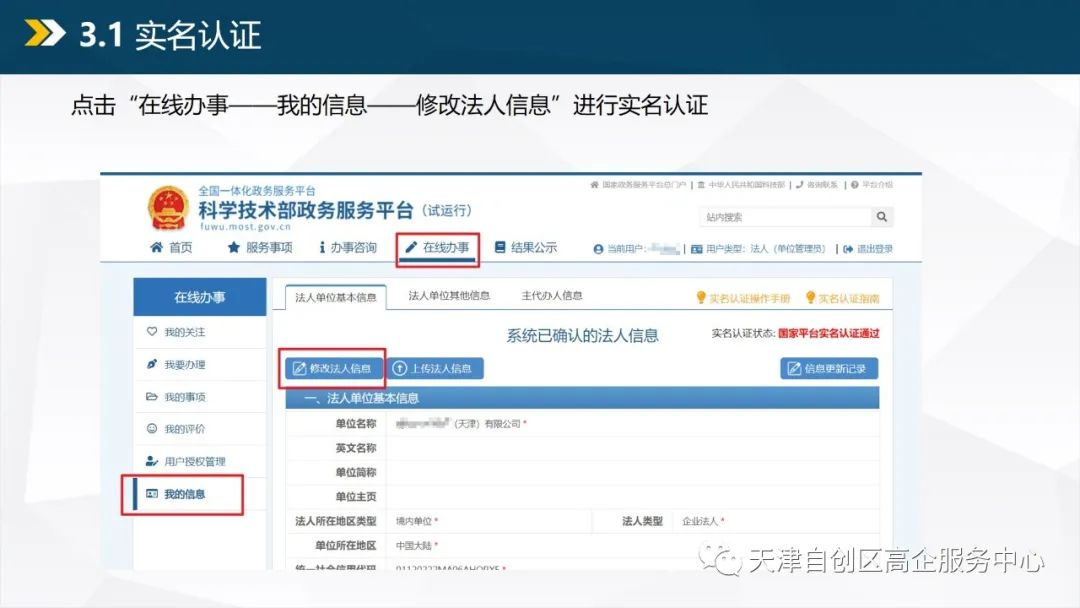Click the logout arrow icon
Screen dimensions: 1080x608
(x=848, y=249)
